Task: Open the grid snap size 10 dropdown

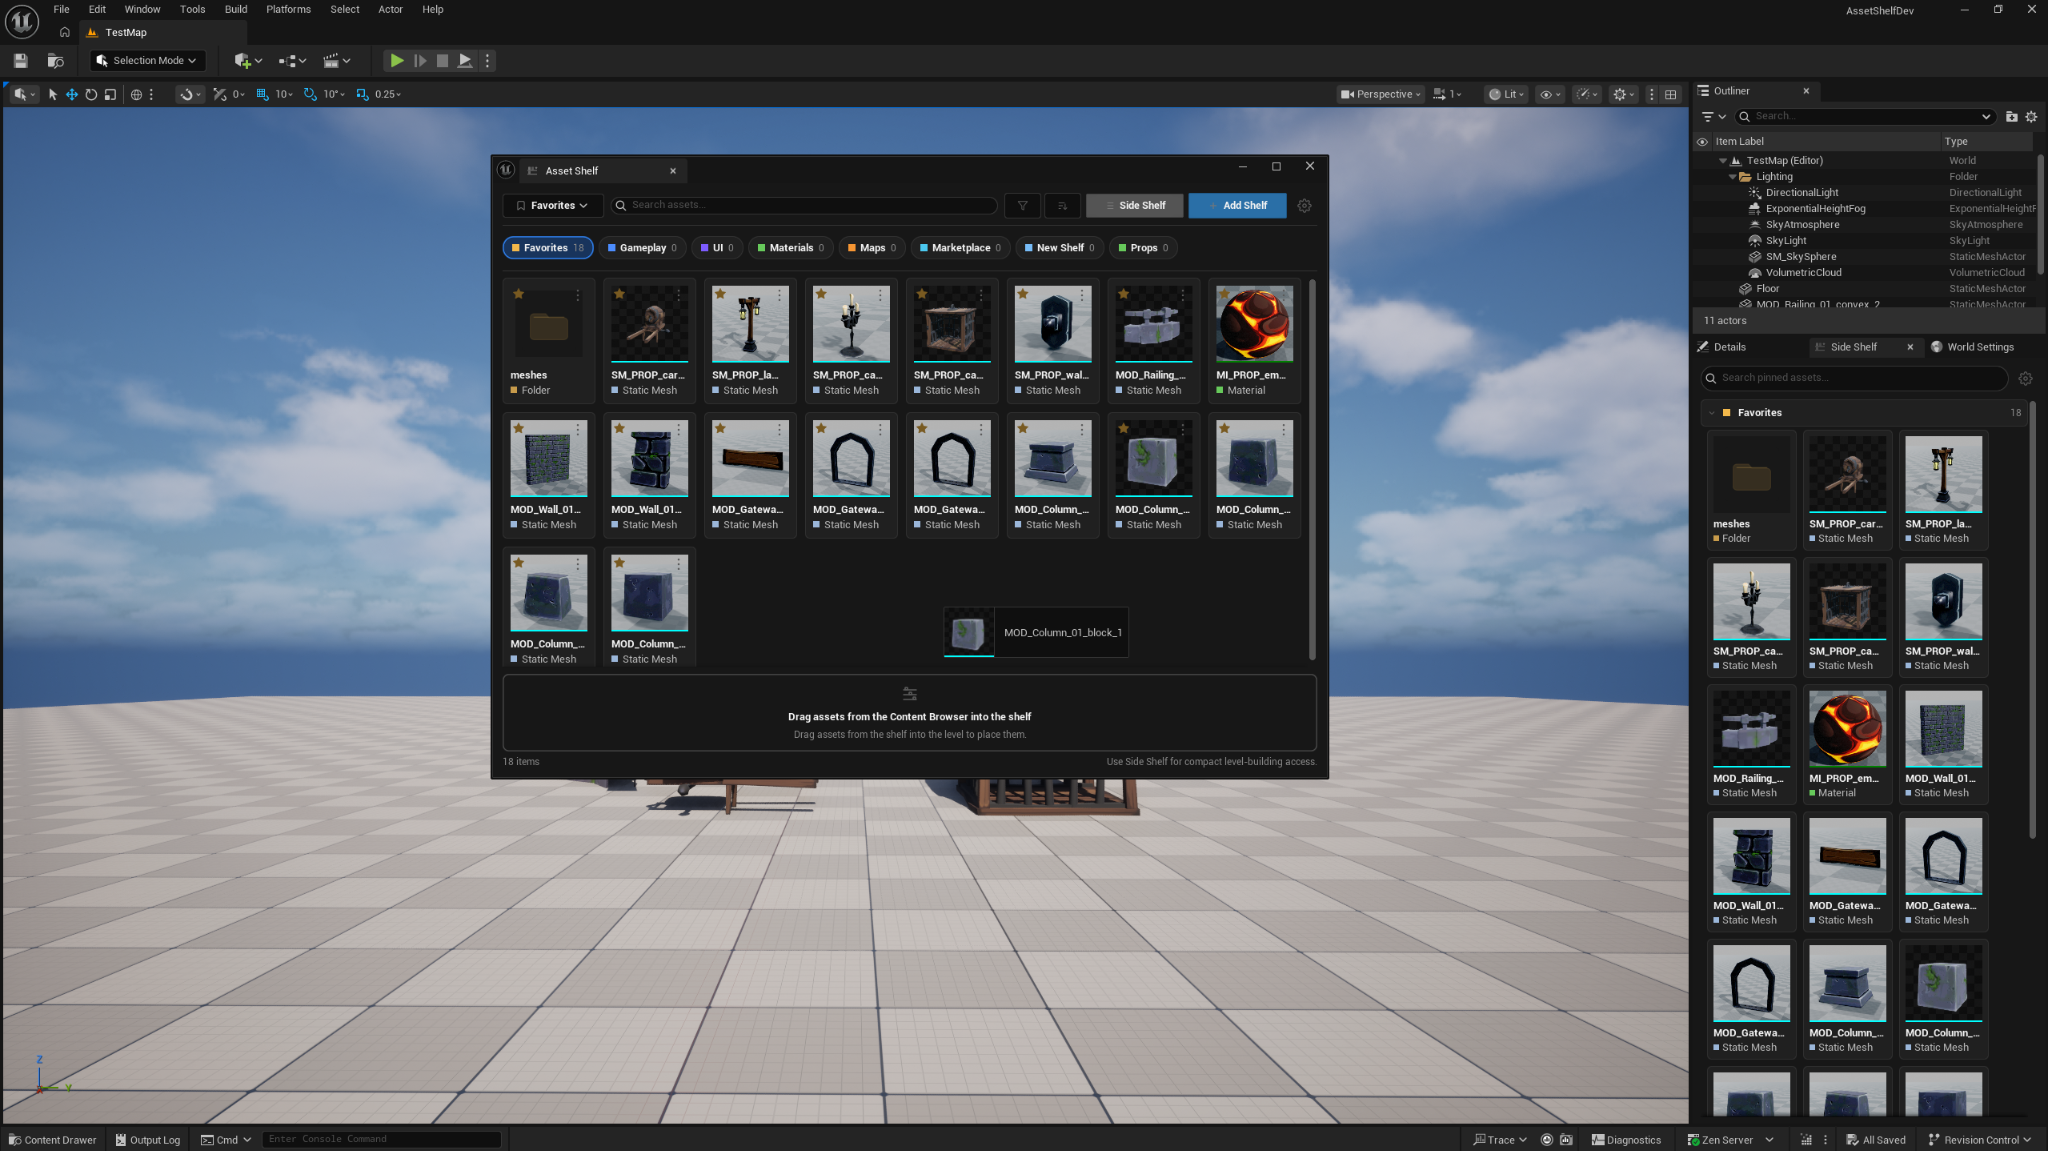Action: [284, 94]
